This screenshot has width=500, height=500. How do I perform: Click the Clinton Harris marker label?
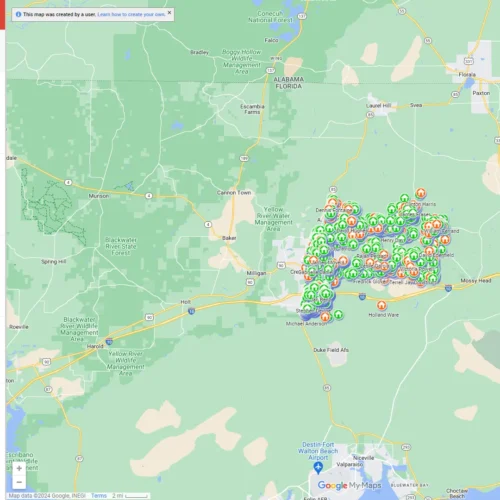422,204
